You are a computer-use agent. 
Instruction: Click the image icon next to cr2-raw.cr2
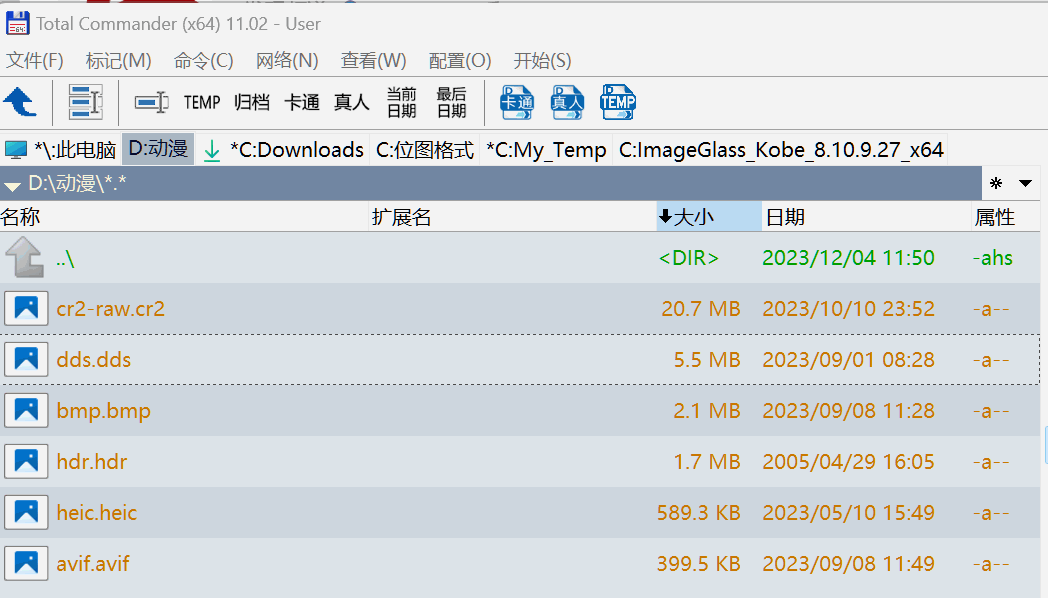click(25, 309)
